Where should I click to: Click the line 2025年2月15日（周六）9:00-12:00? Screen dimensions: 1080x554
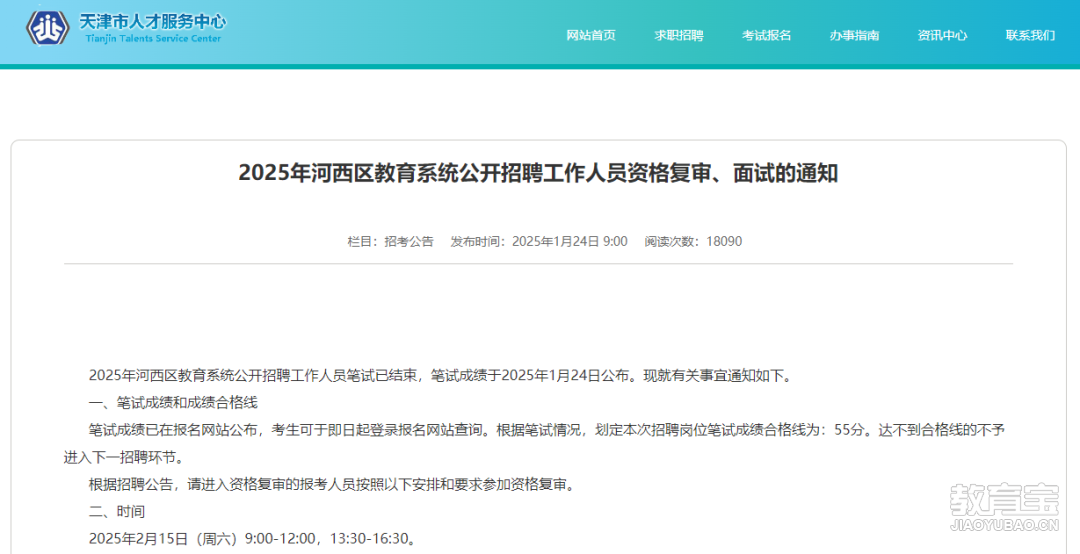coord(253,539)
